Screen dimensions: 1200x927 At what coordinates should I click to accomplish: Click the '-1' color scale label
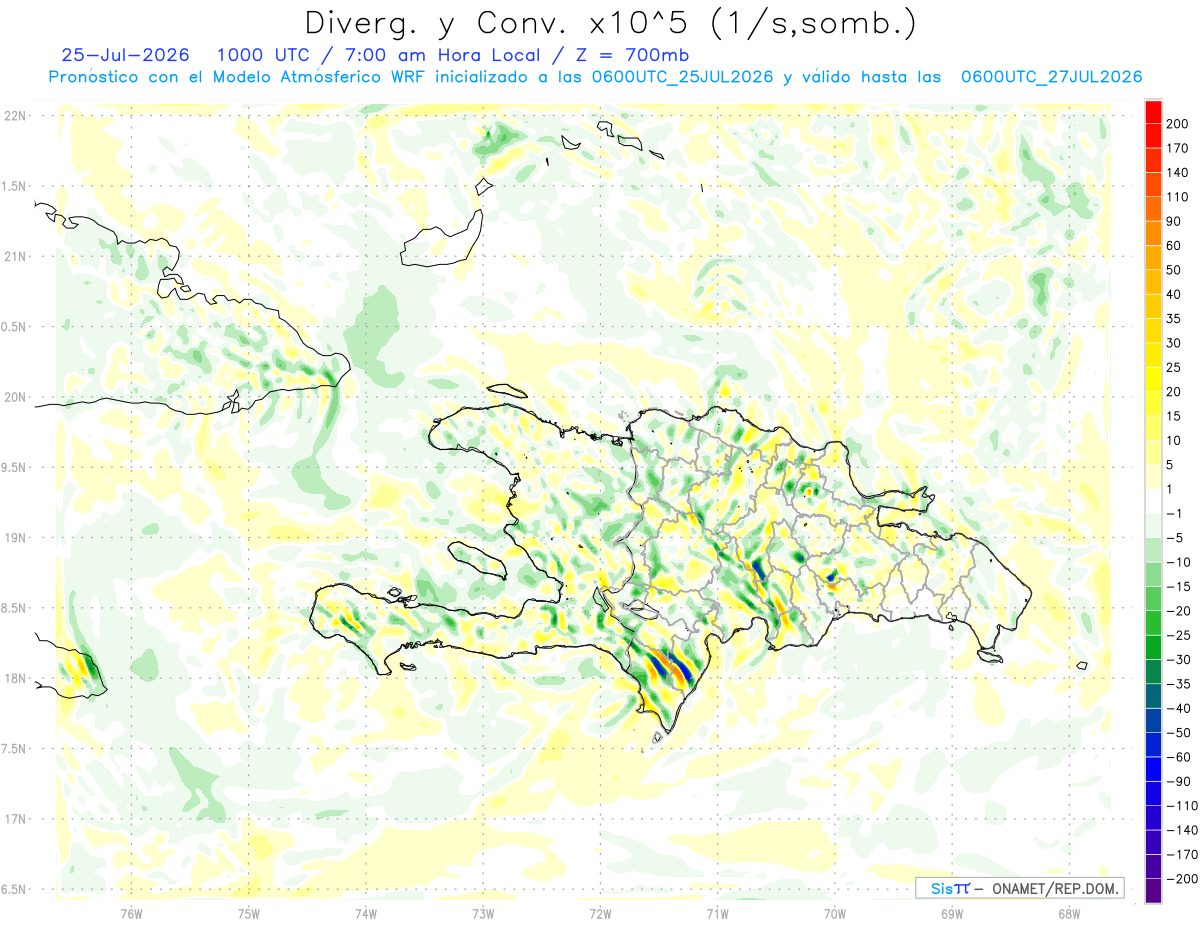[1176, 514]
